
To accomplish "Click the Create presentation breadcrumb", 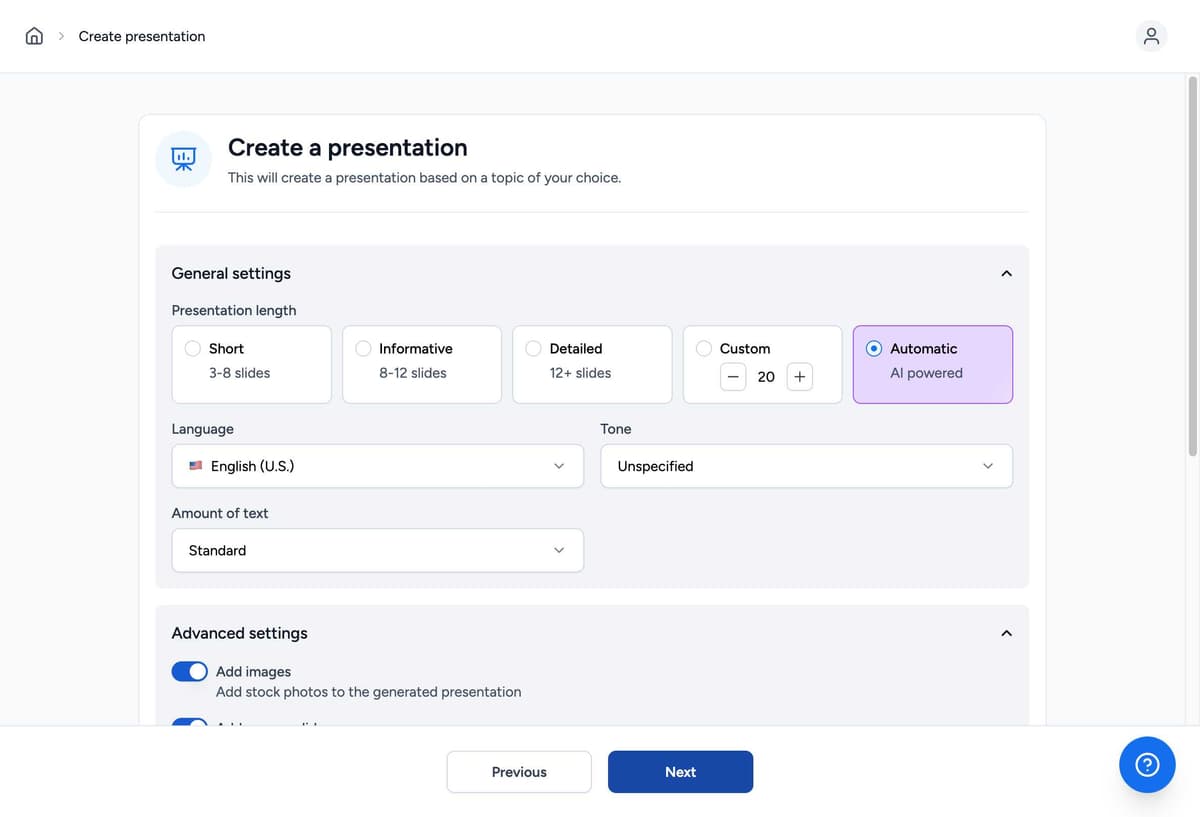I will (x=142, y=36).
